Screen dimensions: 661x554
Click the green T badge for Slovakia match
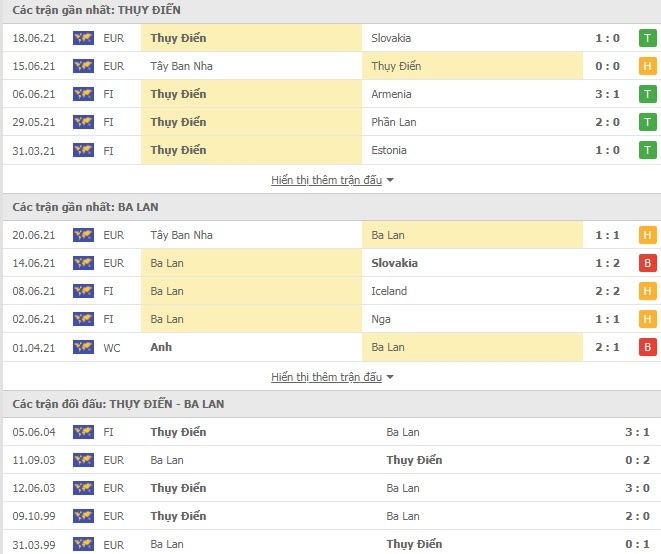[648, 38]
